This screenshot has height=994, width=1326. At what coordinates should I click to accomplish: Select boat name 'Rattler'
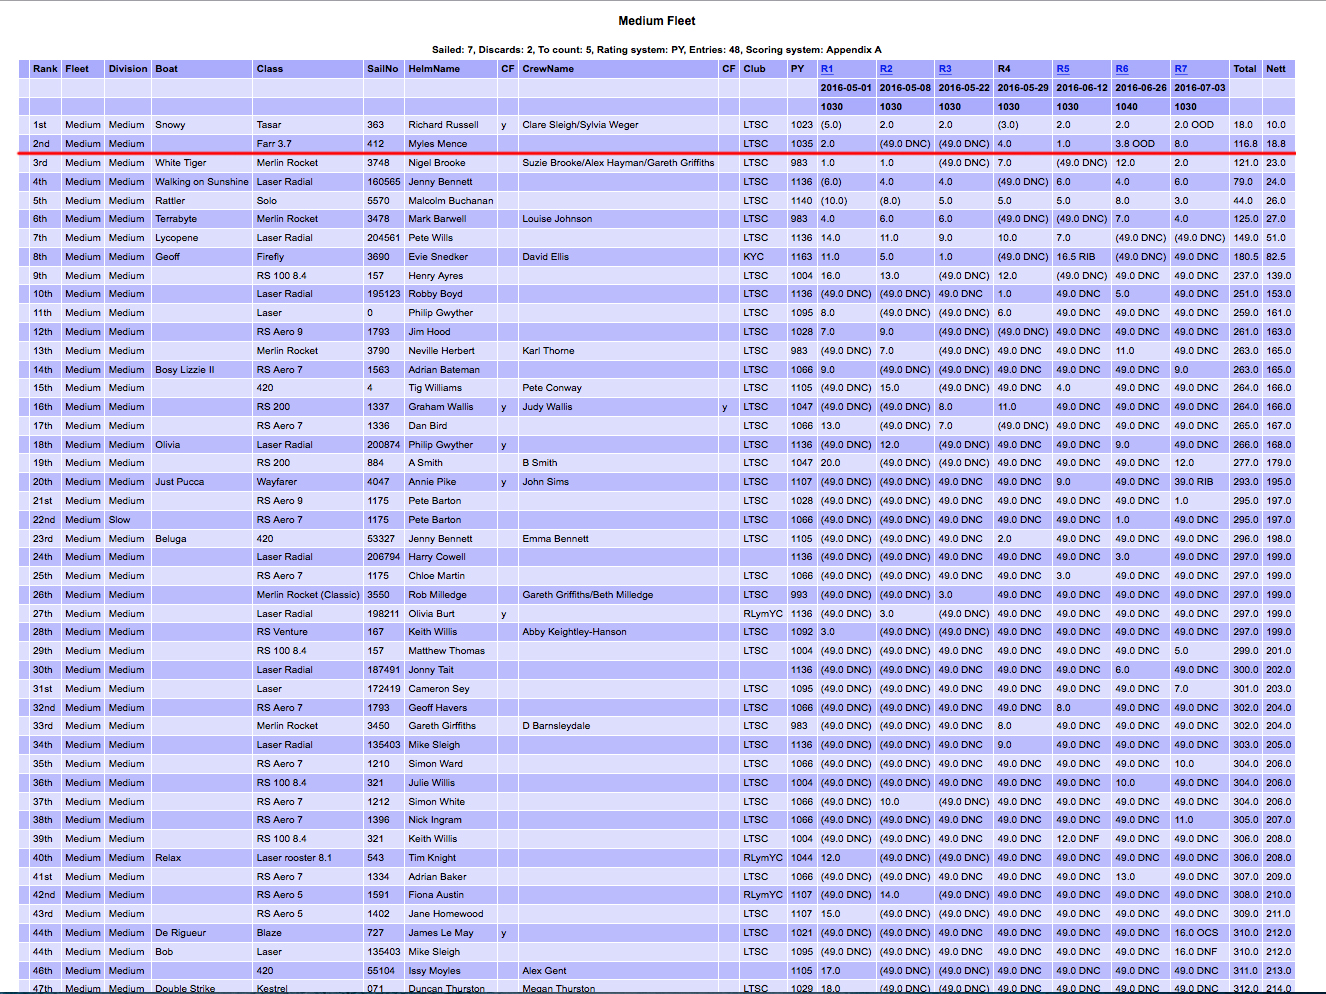pos(170,201)
